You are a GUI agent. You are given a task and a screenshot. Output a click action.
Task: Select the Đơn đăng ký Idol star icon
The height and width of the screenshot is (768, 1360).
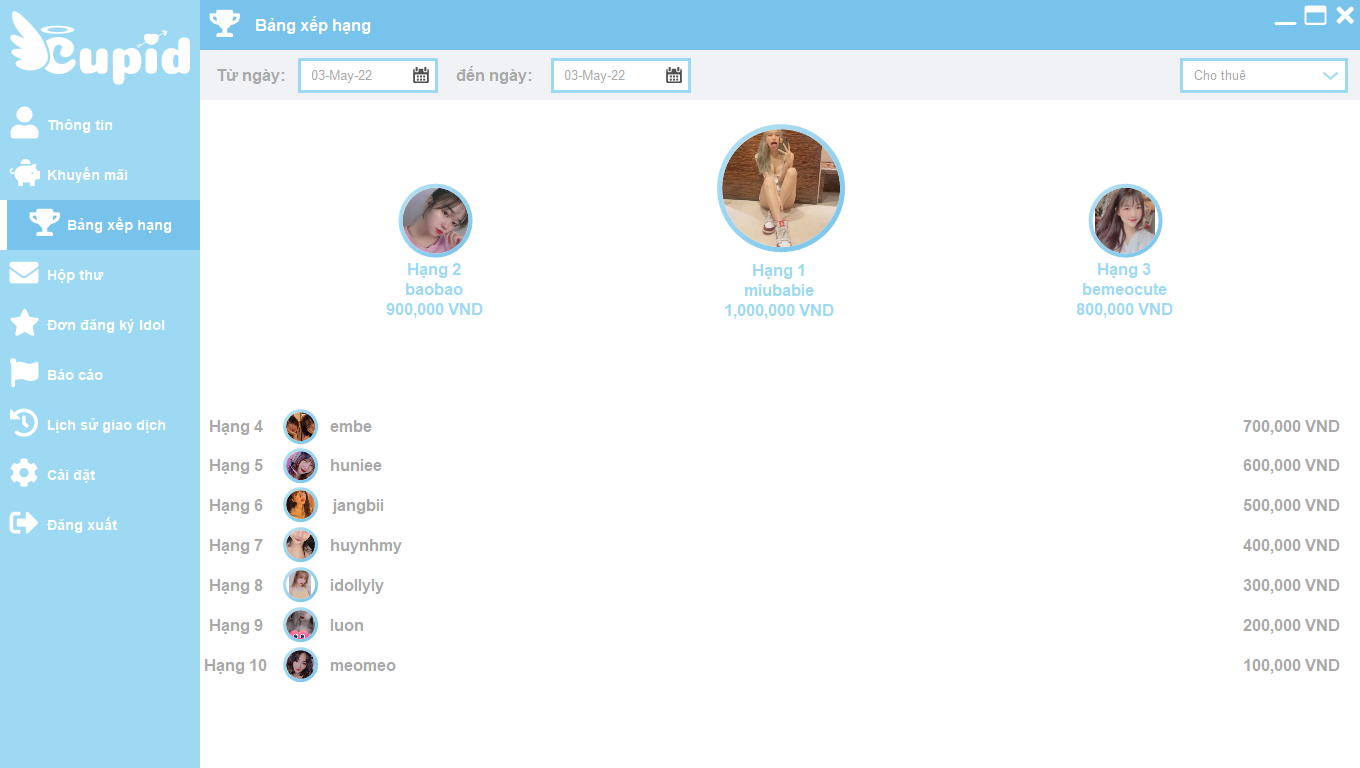click(24, 324)
